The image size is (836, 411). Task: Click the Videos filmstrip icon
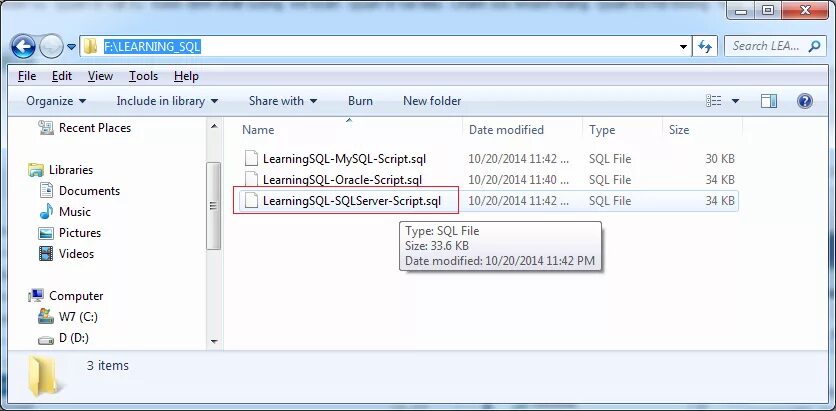click(x=46, y=254)
